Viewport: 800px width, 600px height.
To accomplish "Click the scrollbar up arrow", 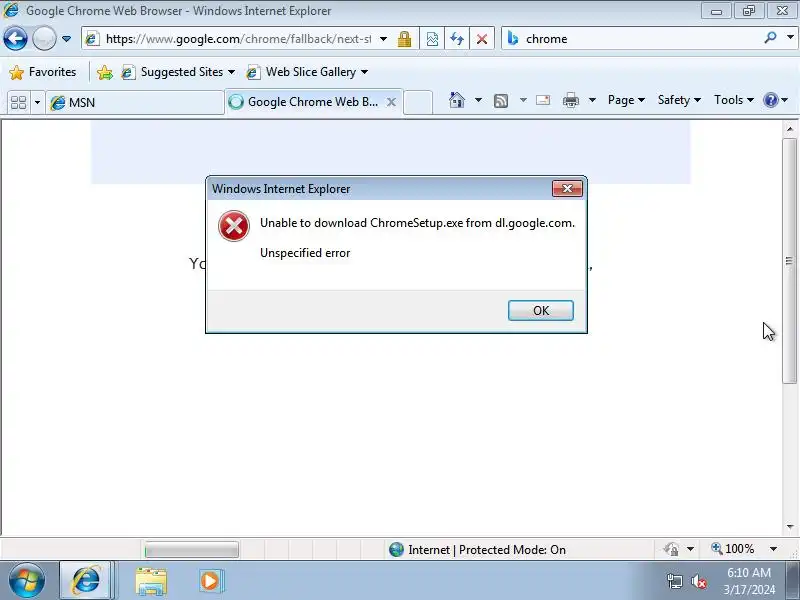I will [790, 129].
